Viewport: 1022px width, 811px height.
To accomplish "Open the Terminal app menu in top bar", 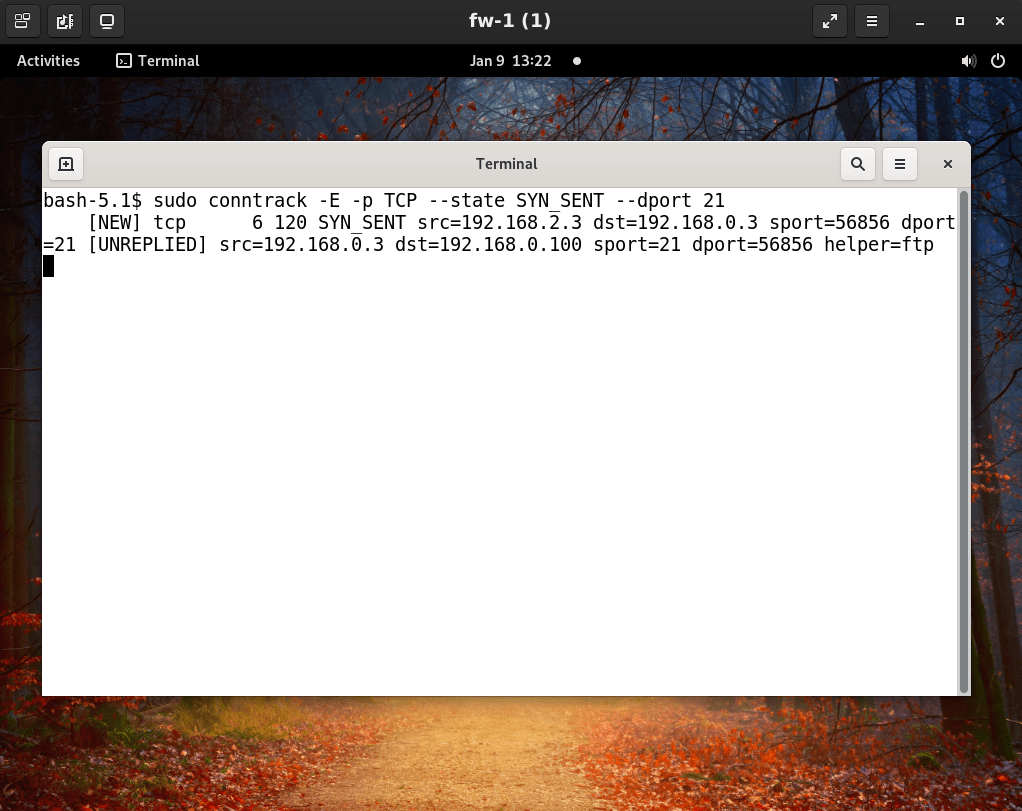I will (x=158, y=61).
